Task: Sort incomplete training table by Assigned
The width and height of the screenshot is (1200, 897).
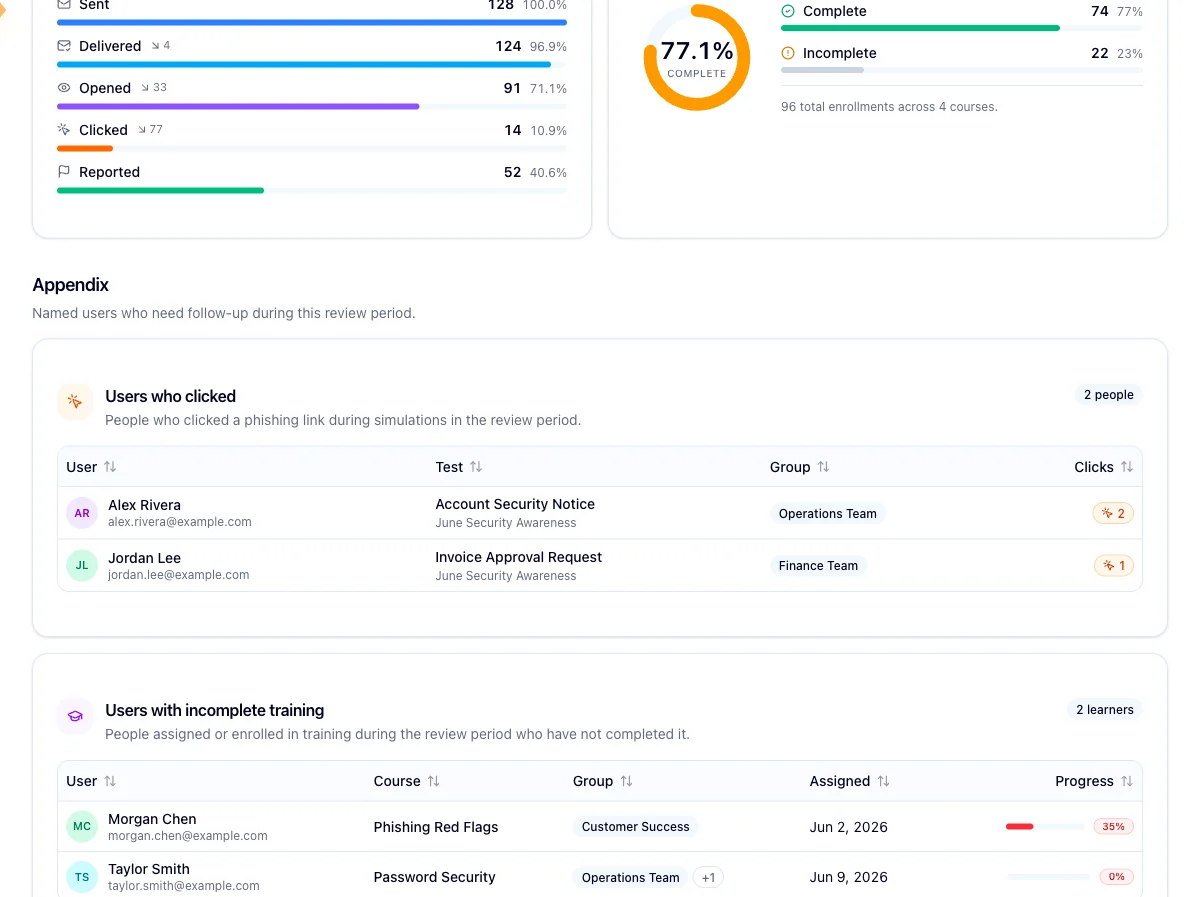Action: (x=850, y=781)
